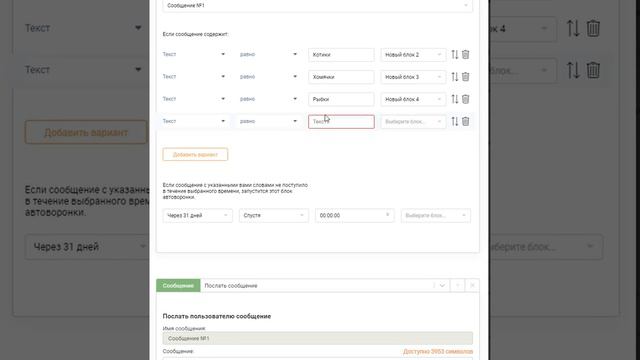Click Если сообщение содержит label
Viewport: 640px width, 360px height.
pyautogui.click(x=196, y=34)
